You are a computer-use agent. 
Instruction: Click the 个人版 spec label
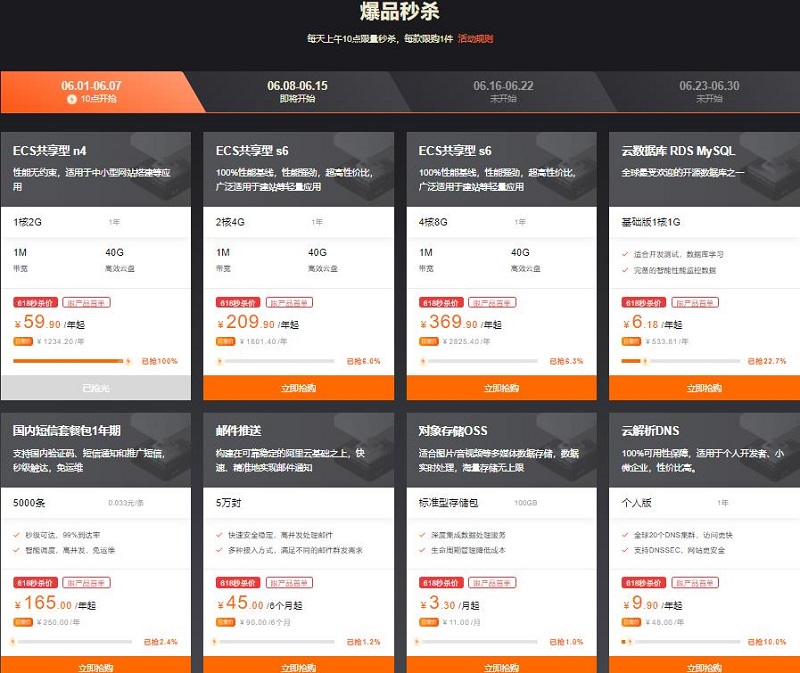pos(636,503)
